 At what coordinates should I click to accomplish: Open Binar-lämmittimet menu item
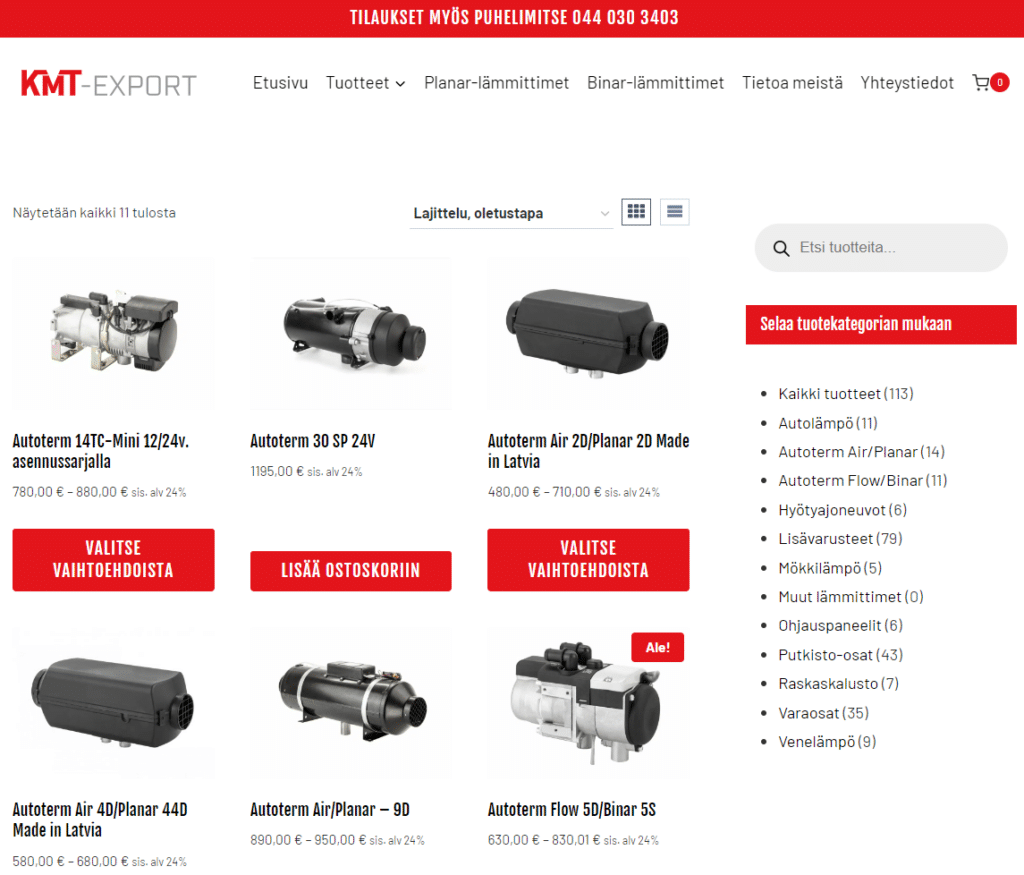pos(655,83)
